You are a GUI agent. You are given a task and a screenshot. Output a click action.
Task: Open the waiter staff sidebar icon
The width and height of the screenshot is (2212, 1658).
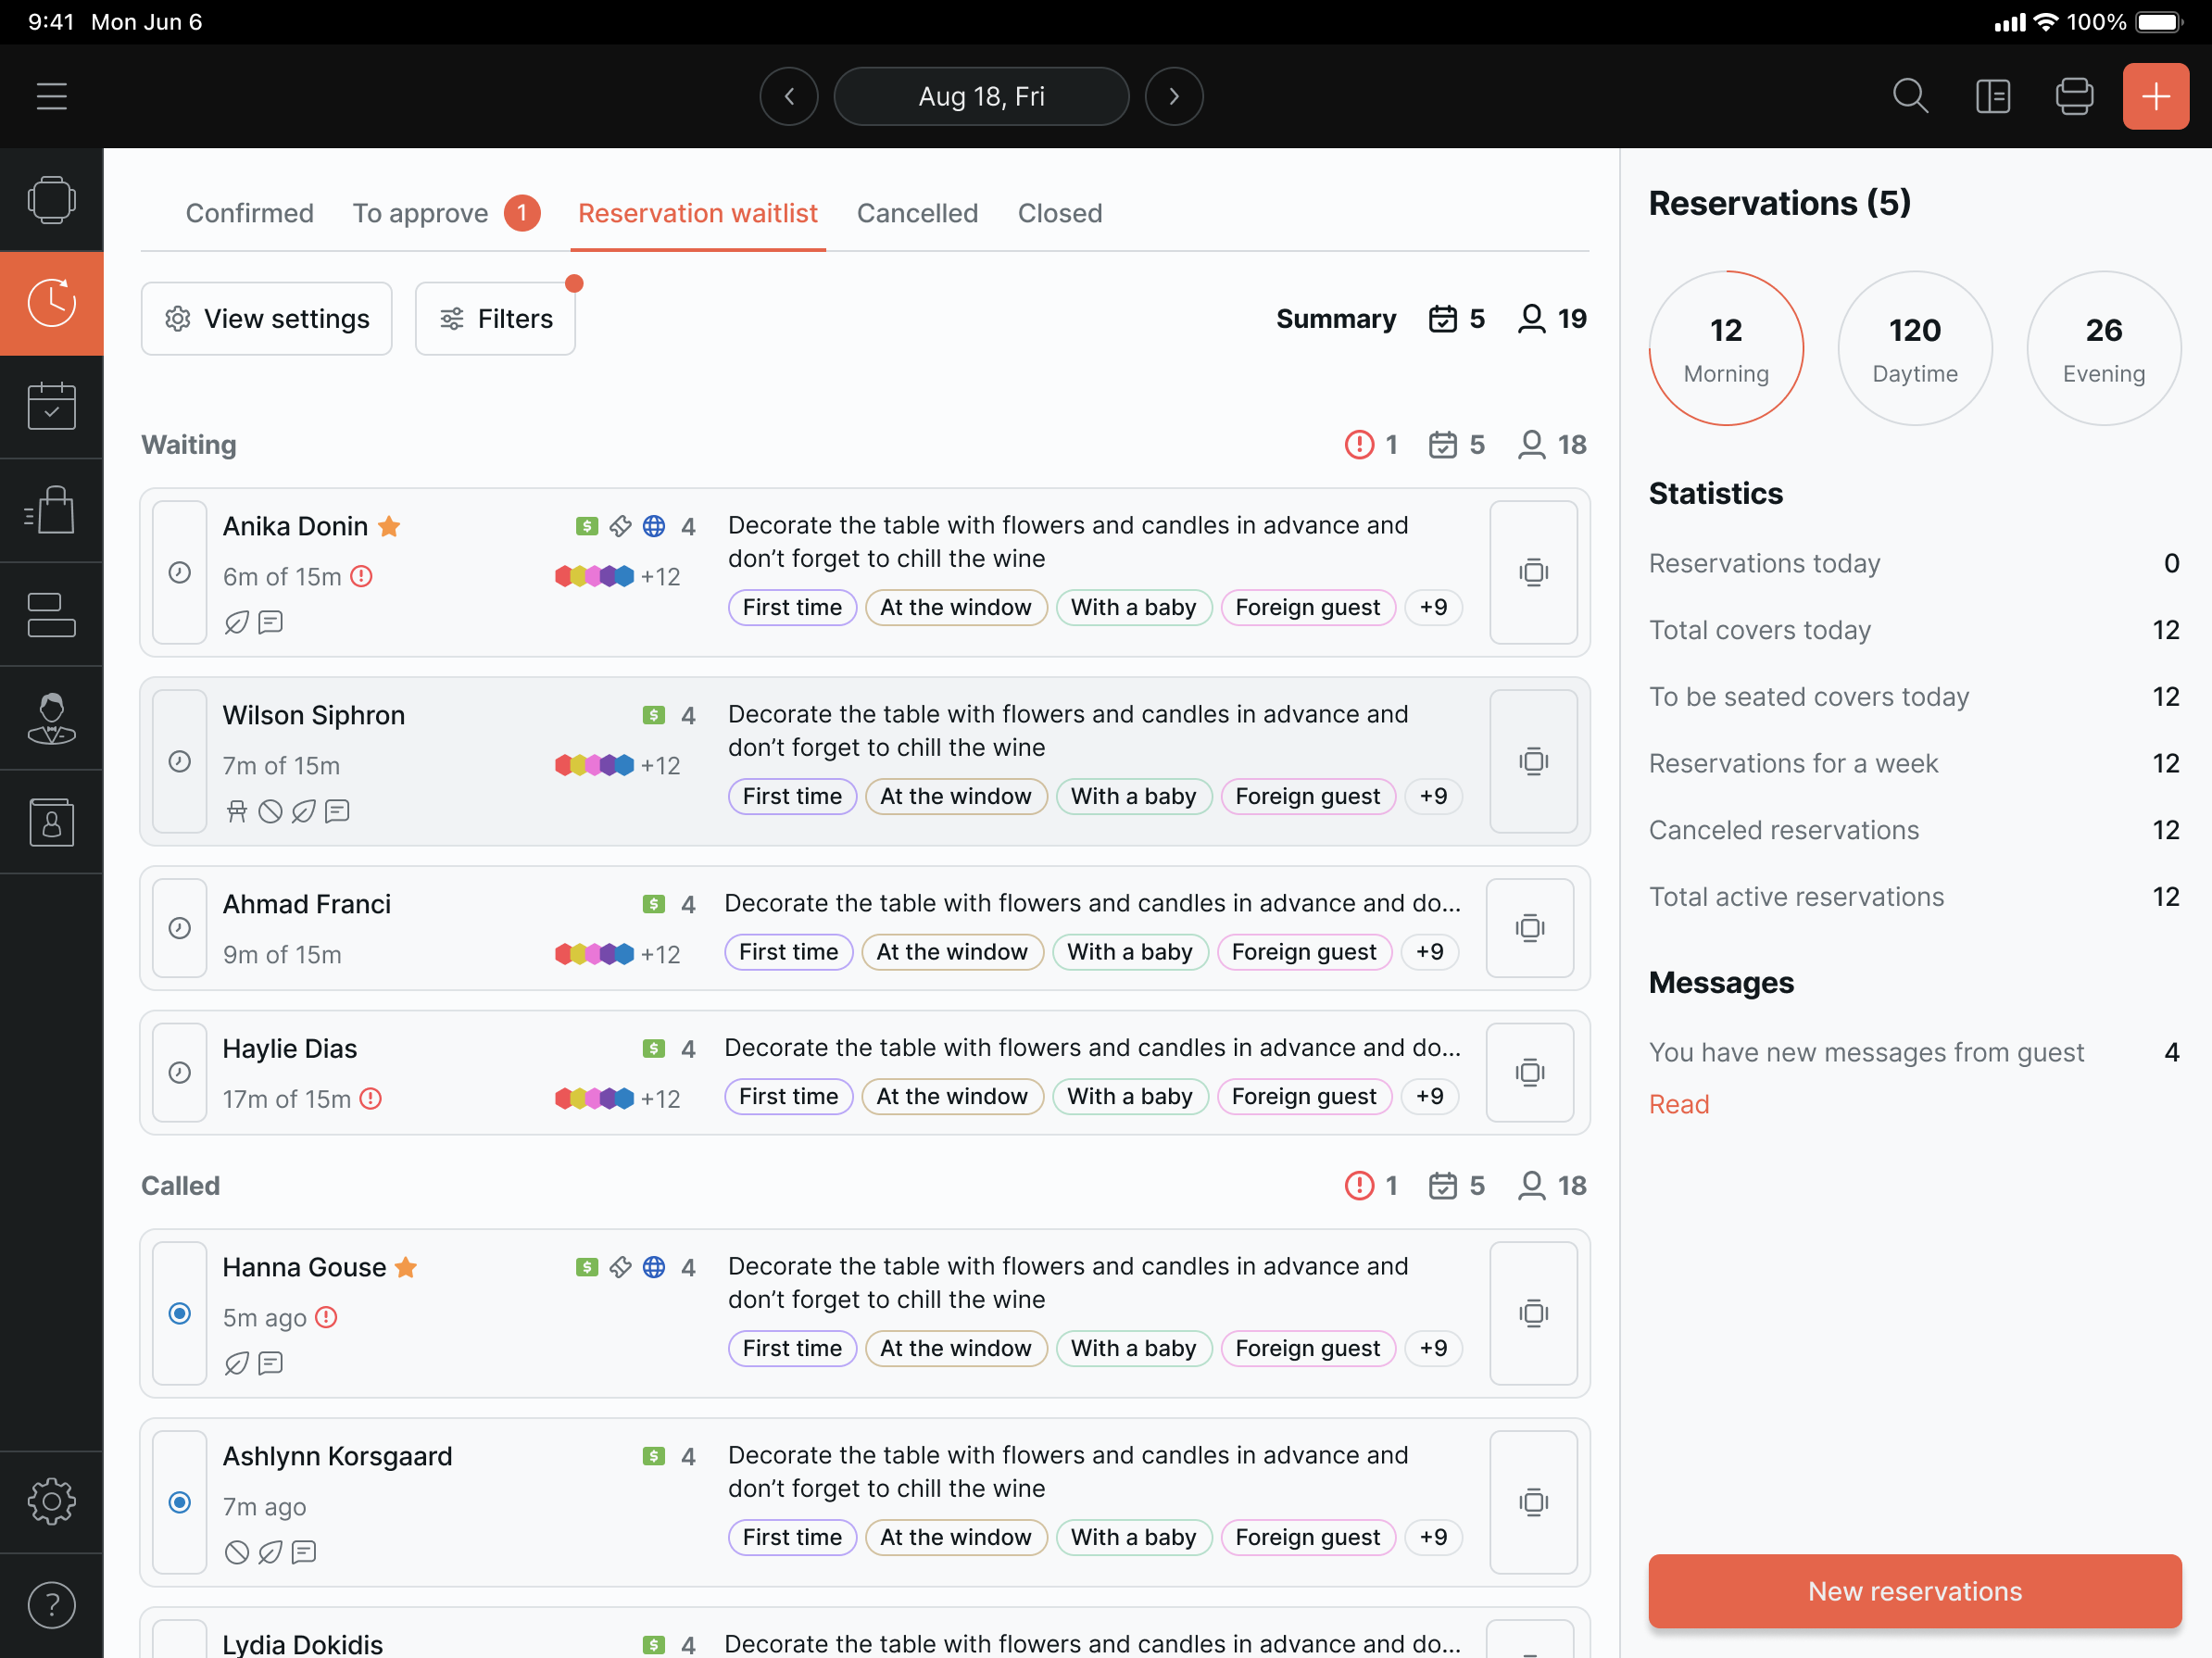coord(52,718)
